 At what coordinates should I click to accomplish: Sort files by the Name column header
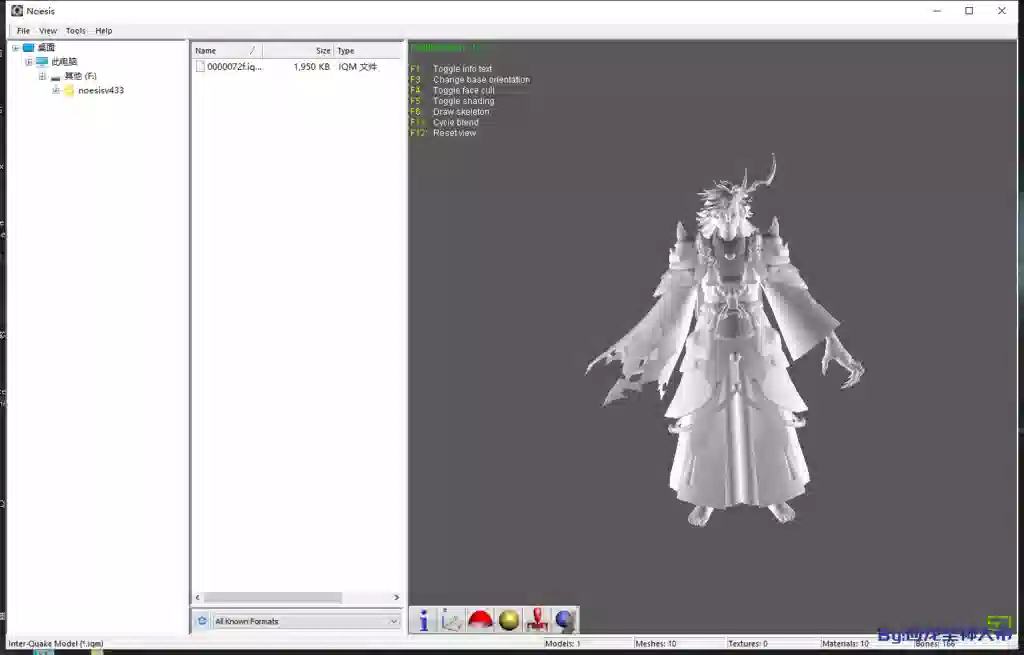coord(227,50)
